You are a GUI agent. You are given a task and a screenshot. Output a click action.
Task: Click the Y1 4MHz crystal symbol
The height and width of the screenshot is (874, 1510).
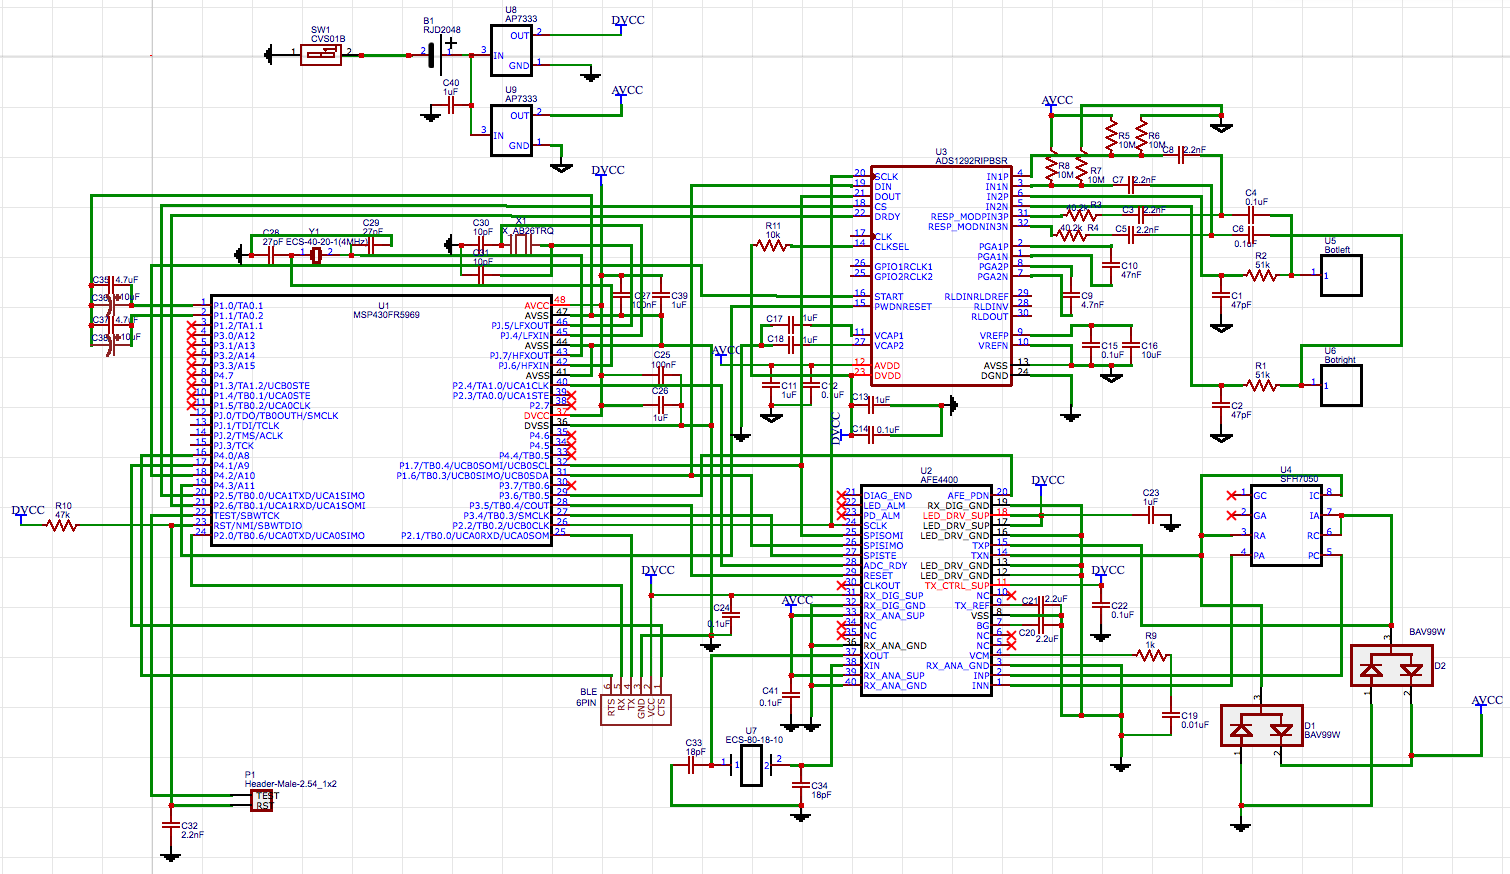point(316,256)
